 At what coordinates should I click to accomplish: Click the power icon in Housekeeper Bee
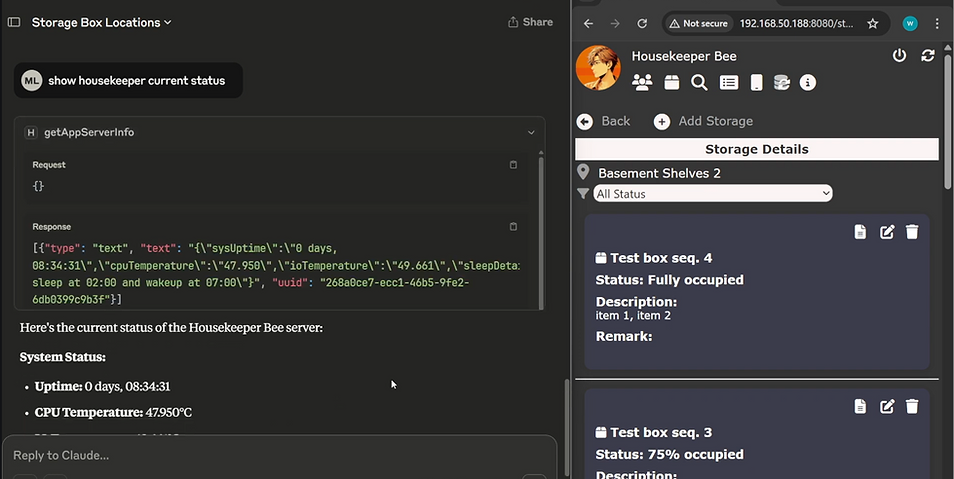click(899, 56)
